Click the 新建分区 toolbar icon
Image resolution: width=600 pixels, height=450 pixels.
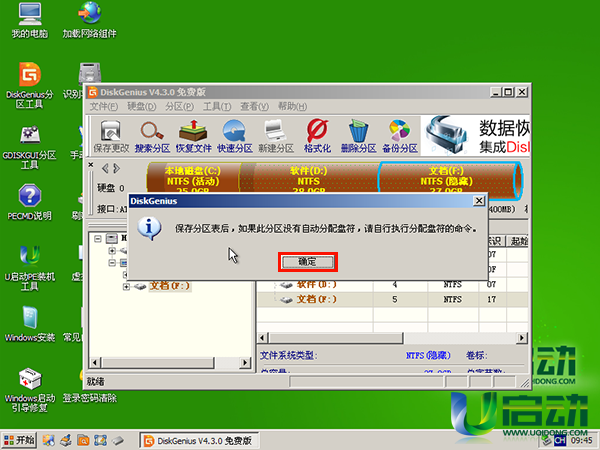pyautogui.click(x=276, y=136)
